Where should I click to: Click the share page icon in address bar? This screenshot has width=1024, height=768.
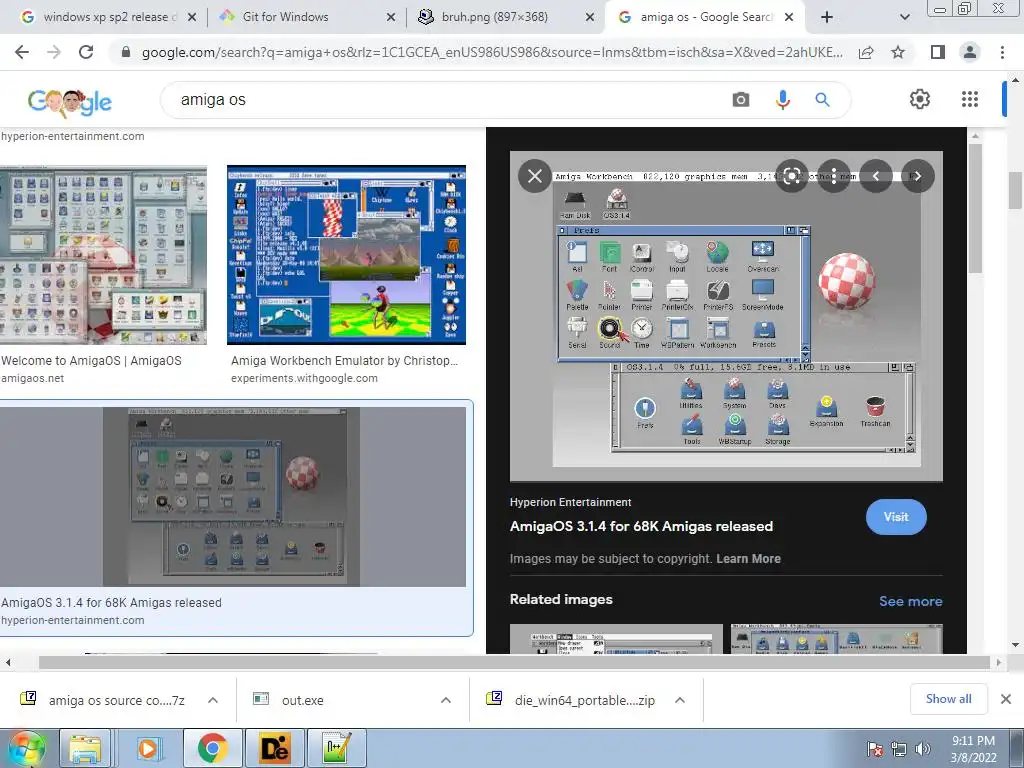866,52
